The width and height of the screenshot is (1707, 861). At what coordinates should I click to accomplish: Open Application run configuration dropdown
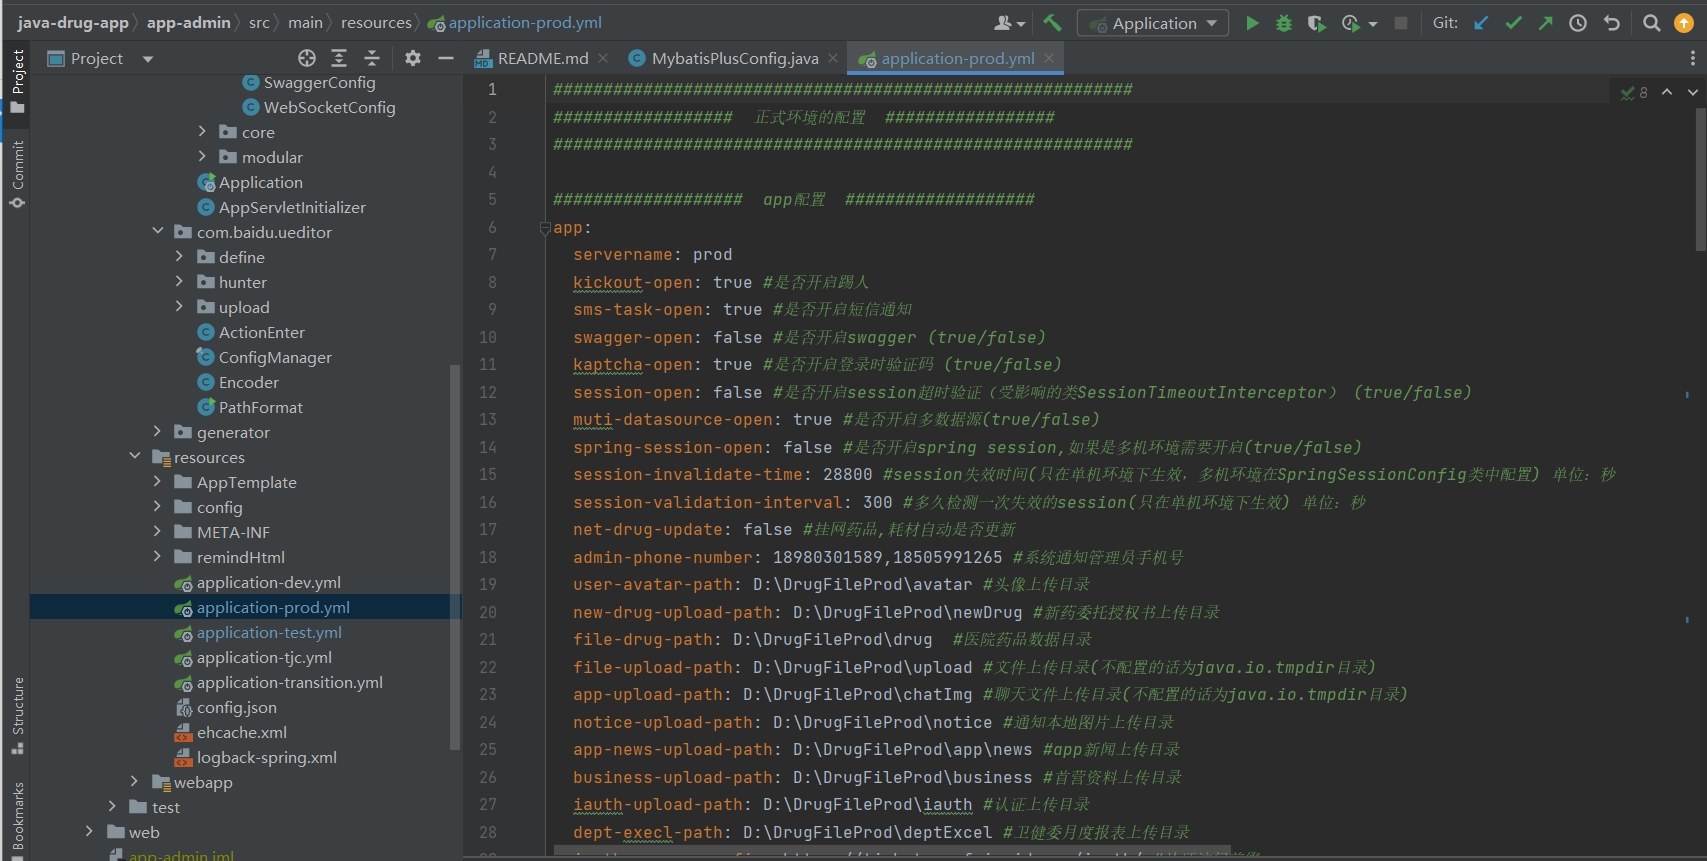click(x=1153, y=22)
